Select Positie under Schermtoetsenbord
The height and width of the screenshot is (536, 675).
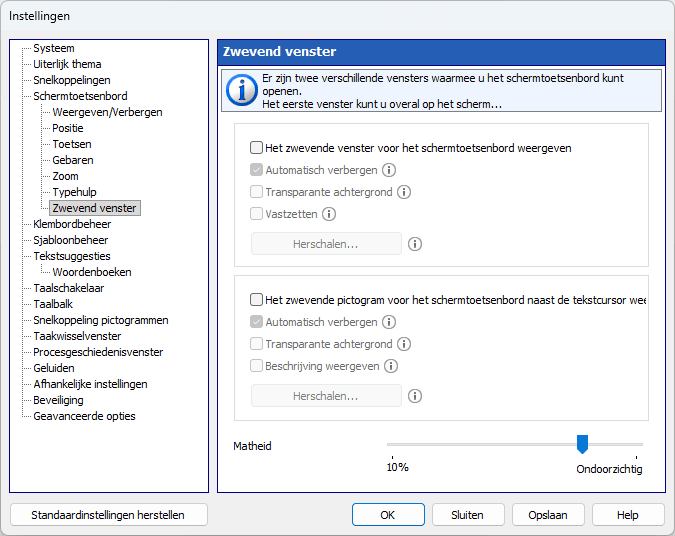[68, 128]
